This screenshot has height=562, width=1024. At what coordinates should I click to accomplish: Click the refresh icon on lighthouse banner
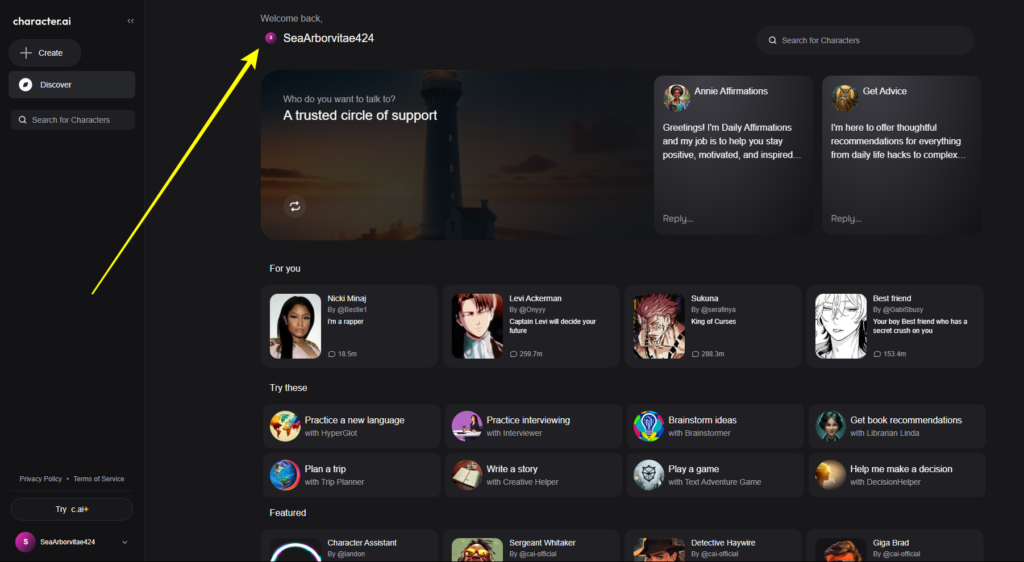click(x=295, y=206)
